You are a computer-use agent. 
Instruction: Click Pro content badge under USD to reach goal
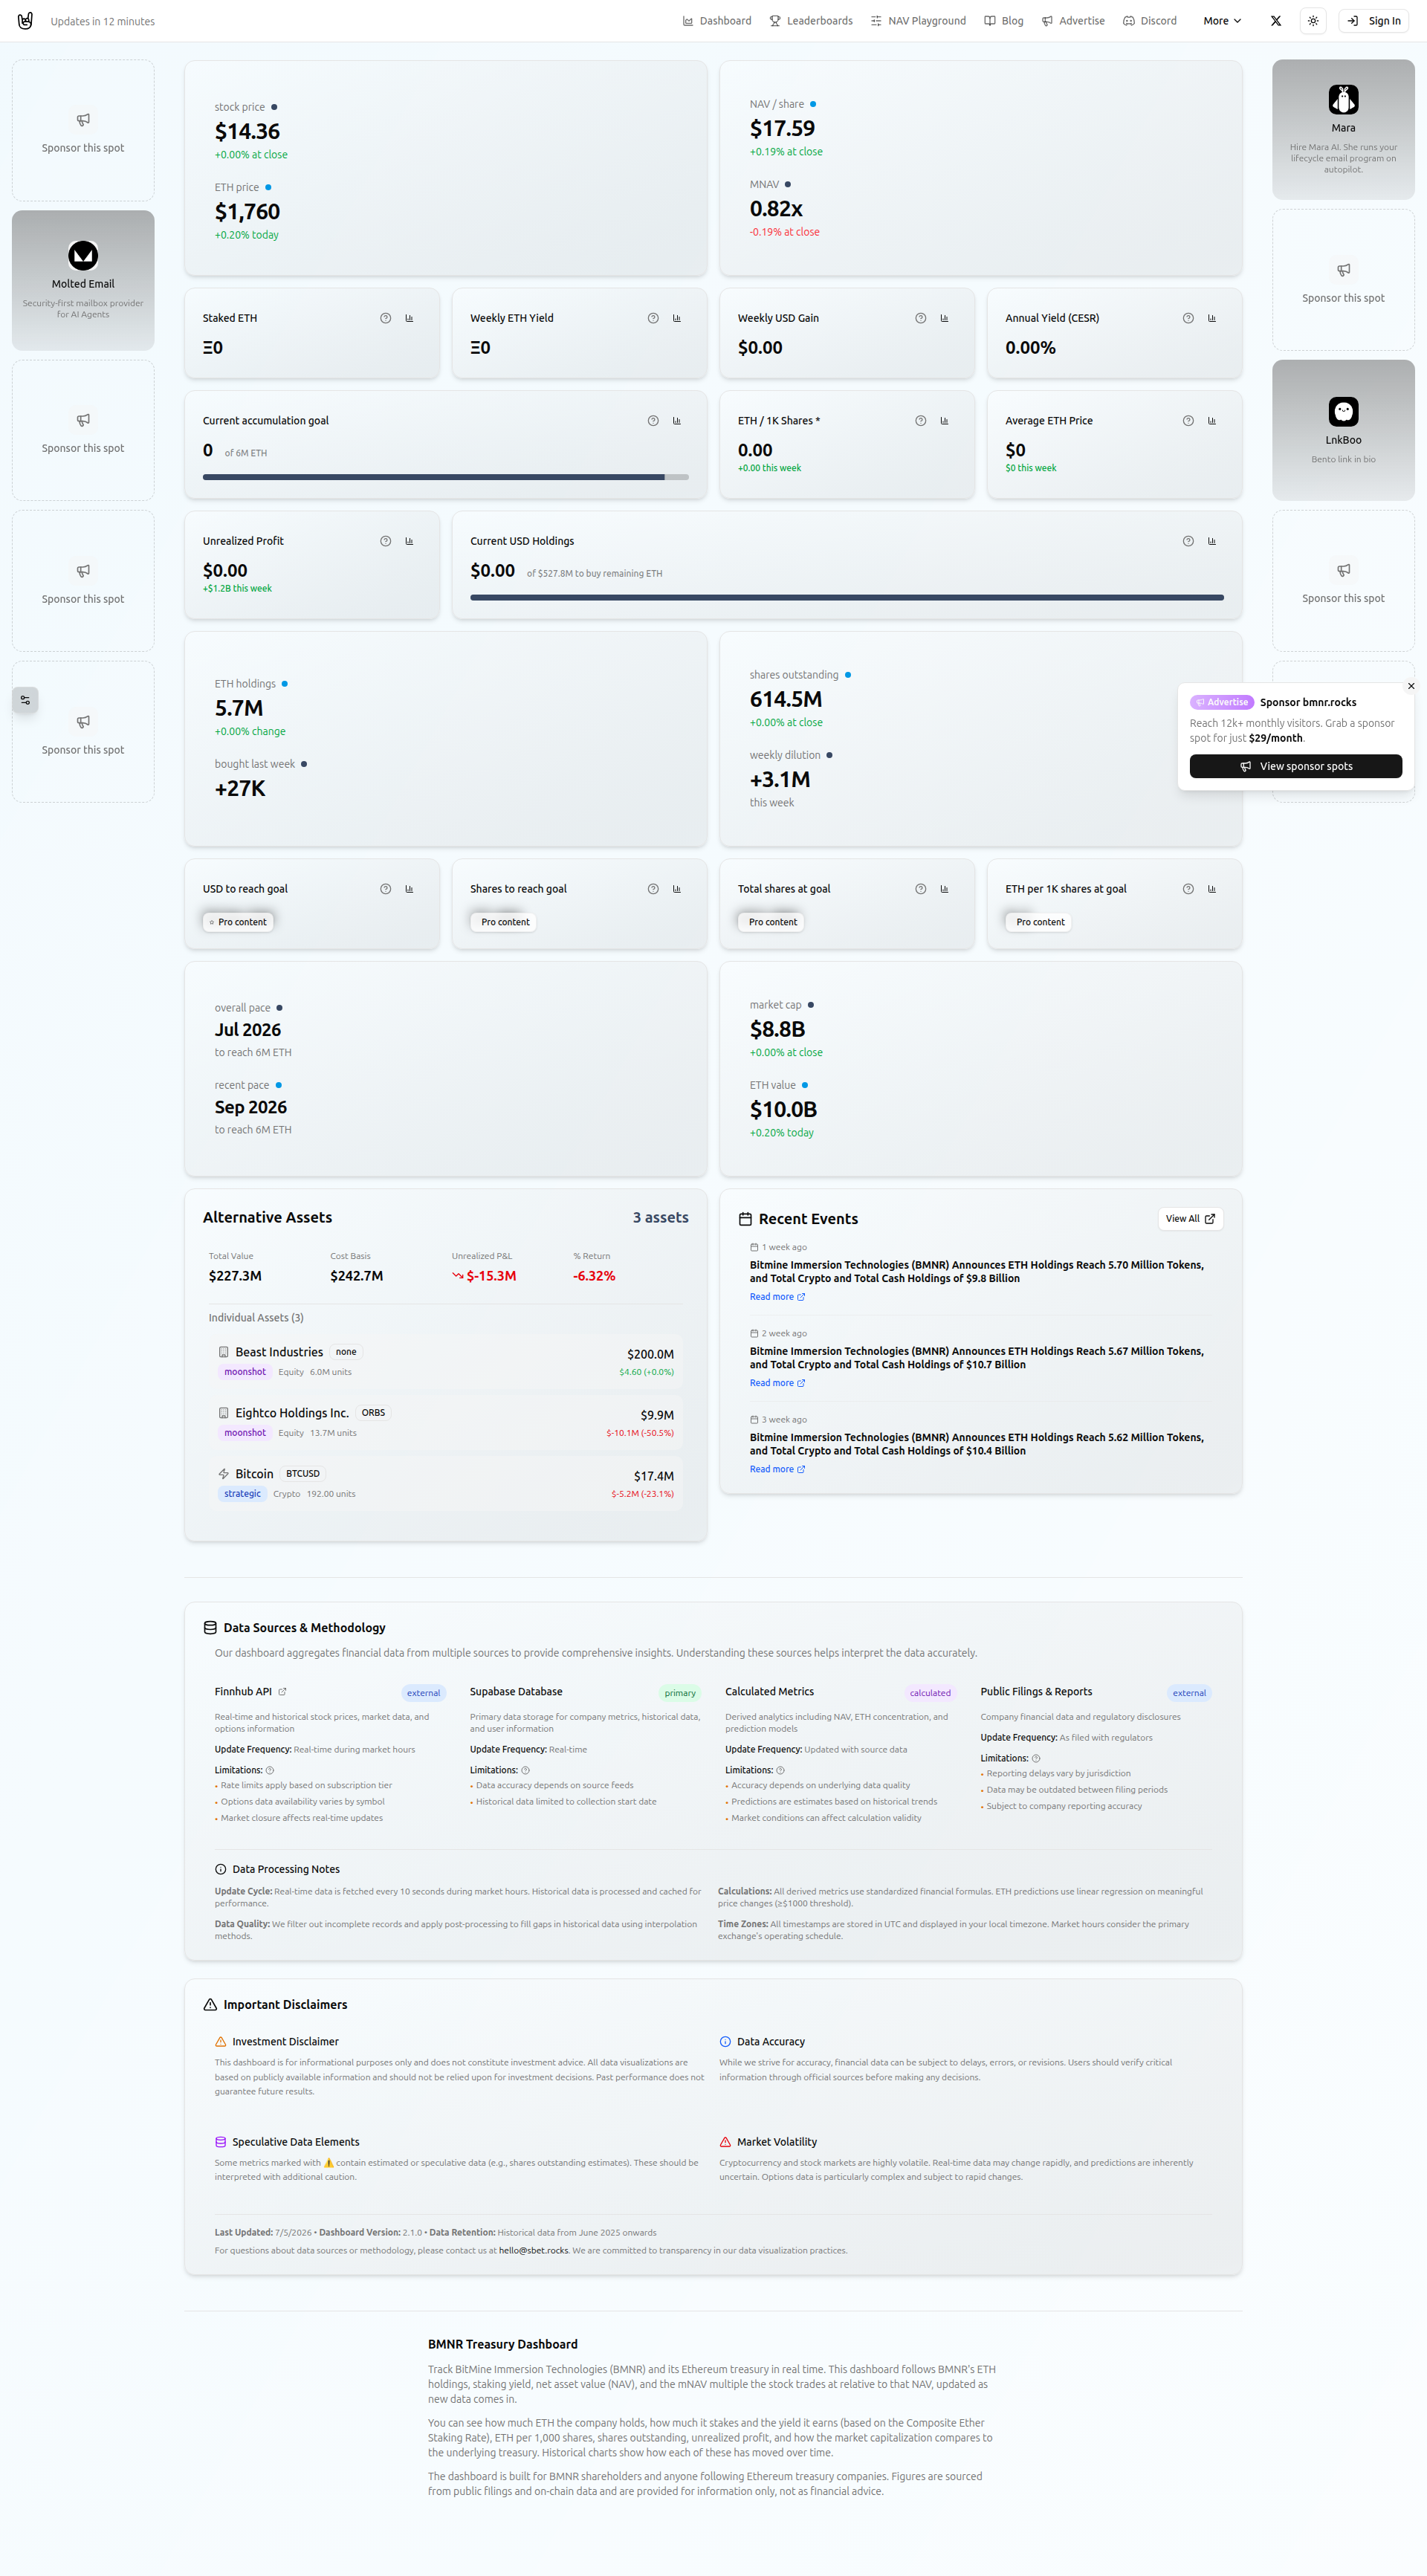pyautogui.click(x=238, y=922)
